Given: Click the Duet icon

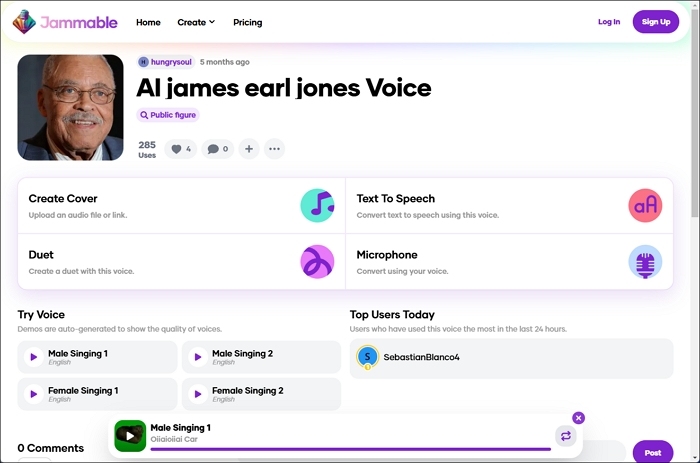Looking at the screenshot, I should click(317, 261).
